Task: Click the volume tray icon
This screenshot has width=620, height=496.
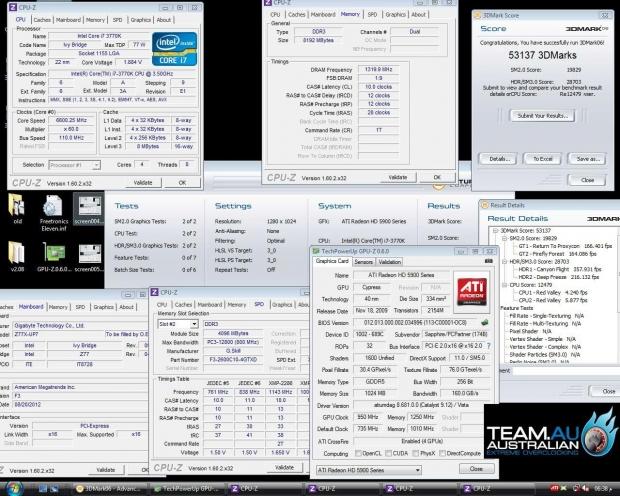Action: 586,488
